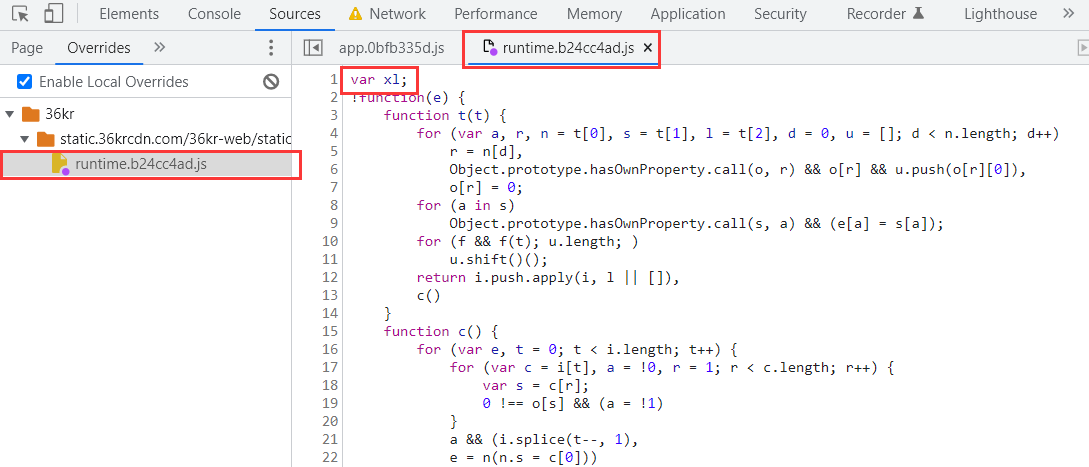1089x467 pixels.
Task: Click line number 15 in the gutter
Action: click(x=332, y=331)
